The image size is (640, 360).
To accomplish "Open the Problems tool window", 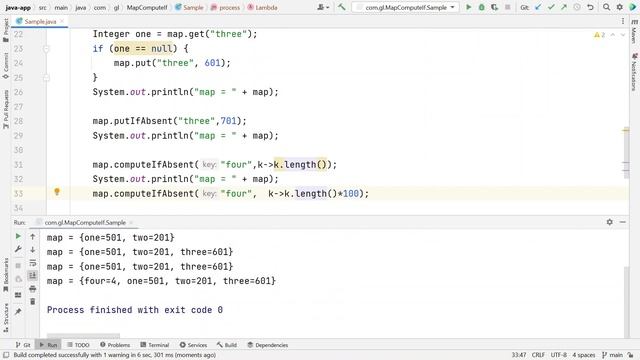I will click(115, 345).
